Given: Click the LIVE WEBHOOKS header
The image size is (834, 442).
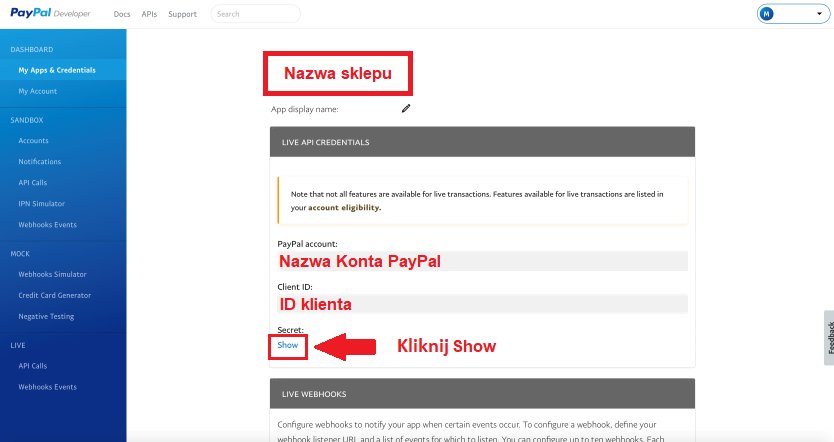Looking at the screenshot, I should [x=482, y=394].
